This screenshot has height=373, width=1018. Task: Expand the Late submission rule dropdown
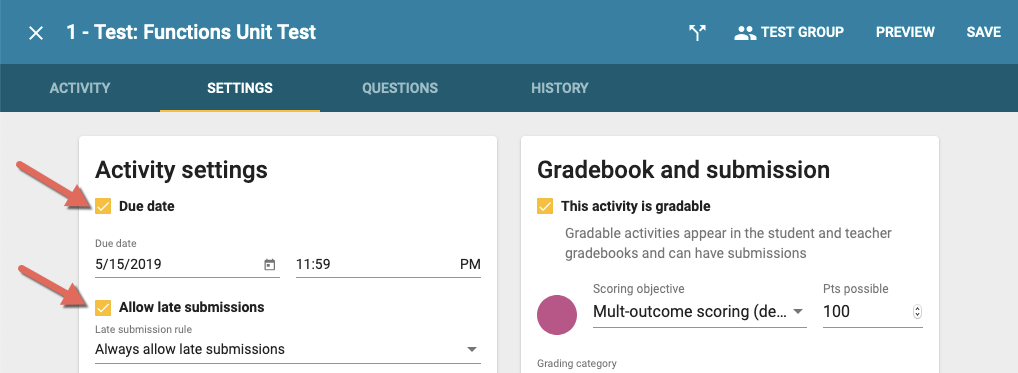(x=288, y=350)
